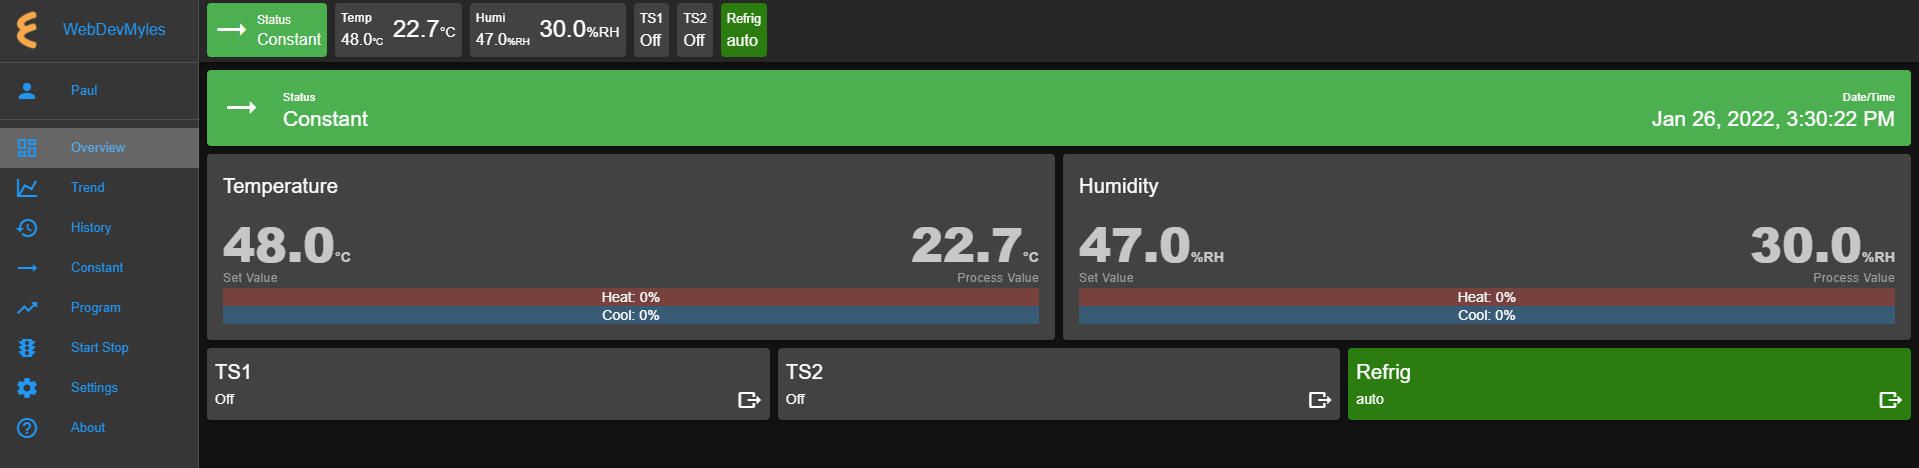Click the Temperature 22.7 process value
Image resolution: width=1919 pixels, height=468 pixels.
(x=975, y=246)
